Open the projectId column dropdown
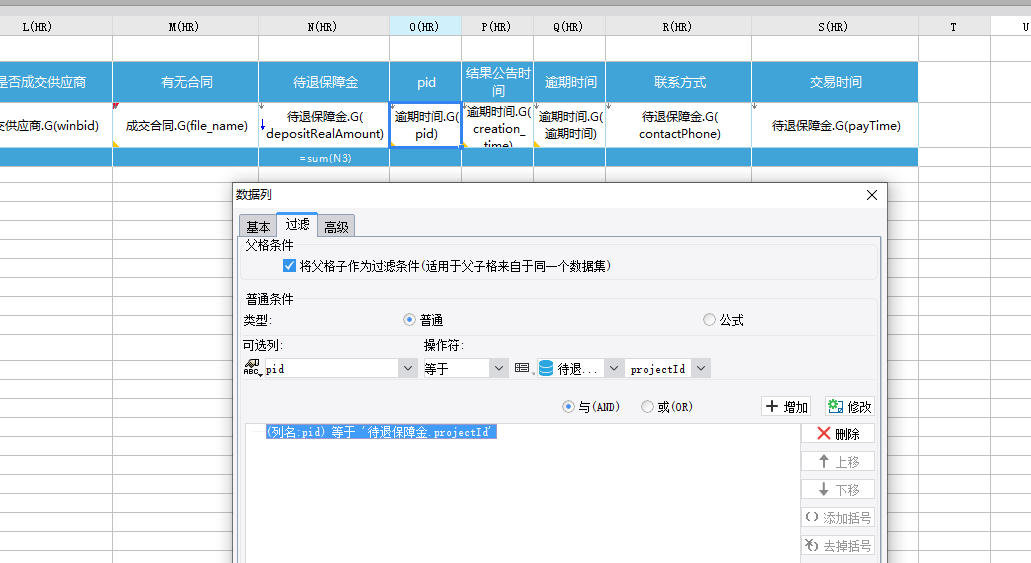The width and height of the screenshot is (1031, 563). [700, 369]
